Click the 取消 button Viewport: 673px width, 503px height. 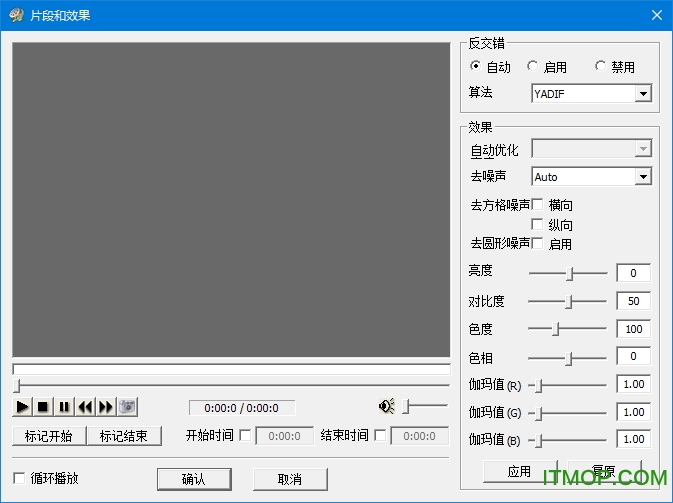pyautogui.click(x=290, y=479)
